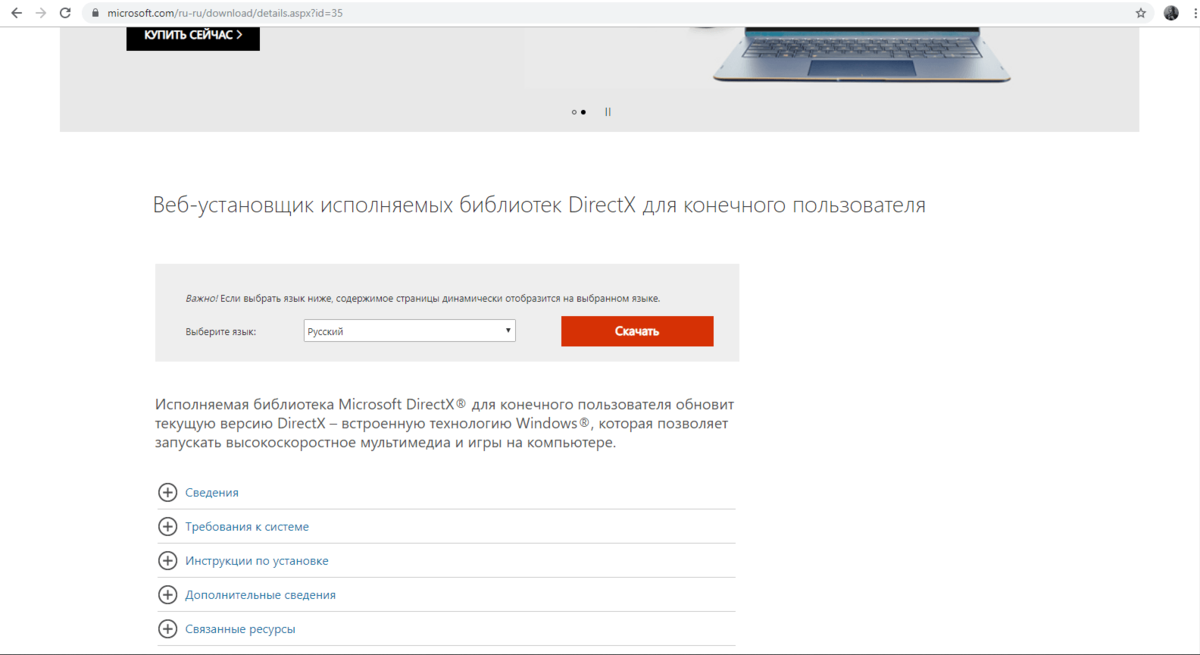Click the plus icon beside Связанные ресурсы
Image resolution: width=1200 pixels, height=655 pixels.
pyautogui.click(x=168, y=628)
